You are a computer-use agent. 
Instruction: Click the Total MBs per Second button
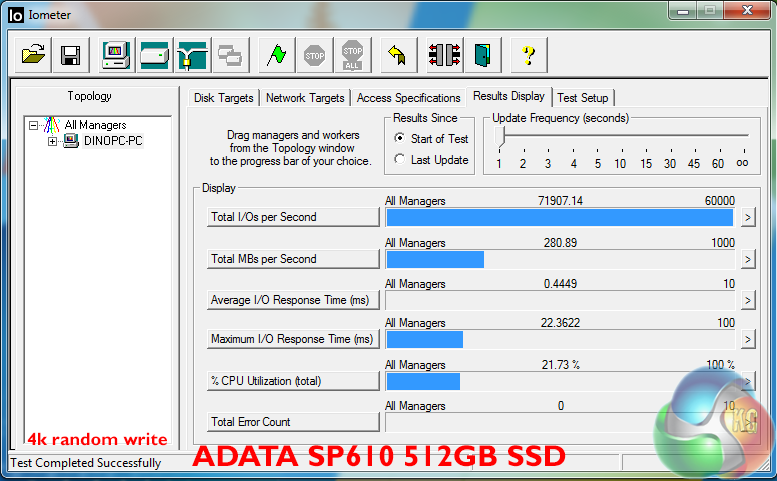click(293, 259)
